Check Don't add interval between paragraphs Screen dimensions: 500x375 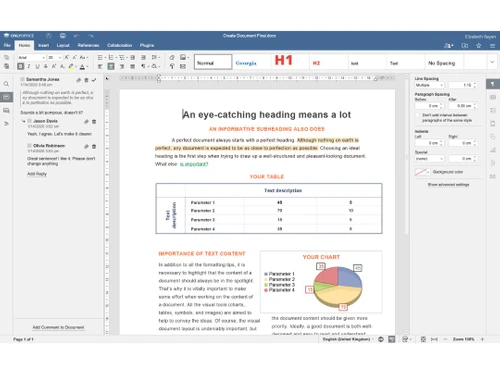pos(417,115)
